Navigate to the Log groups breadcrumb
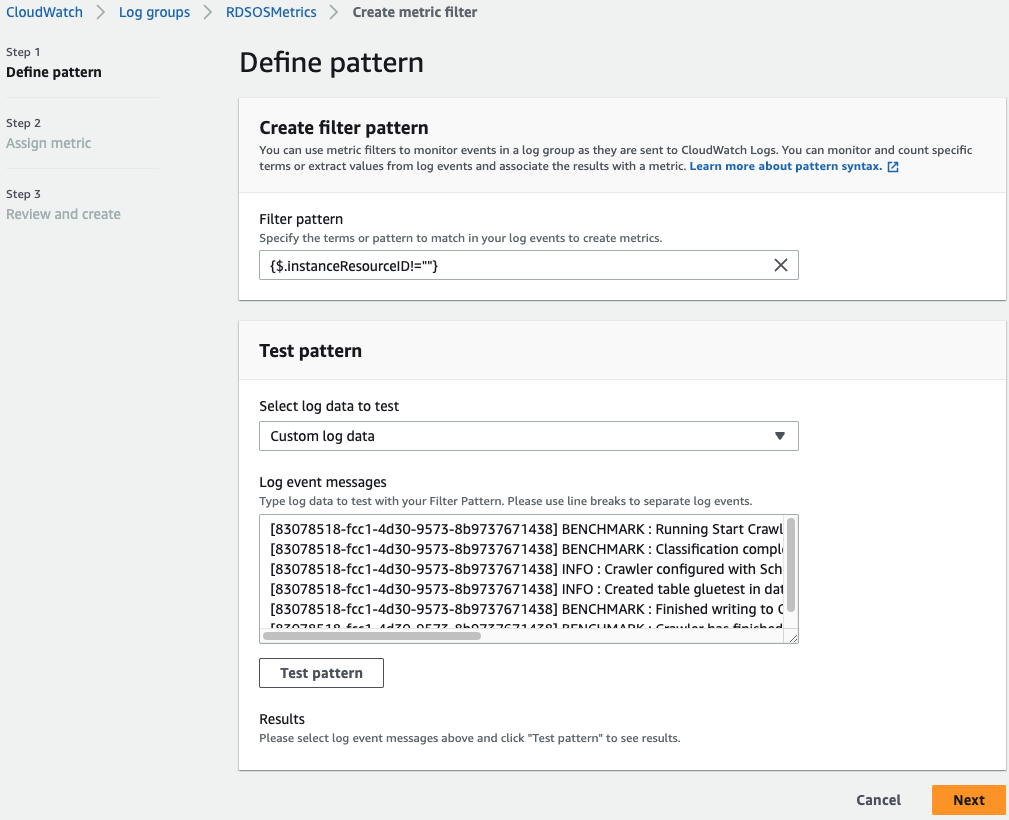 point(154,12)
